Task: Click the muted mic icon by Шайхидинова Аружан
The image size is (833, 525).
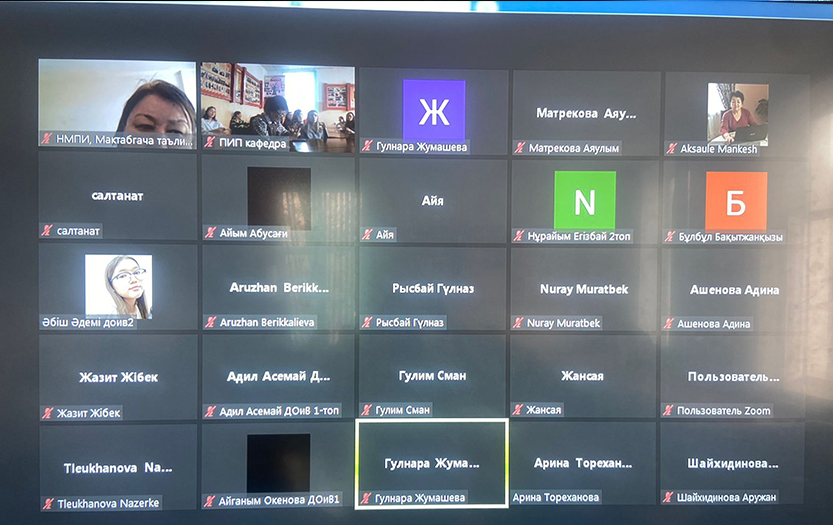Action: pos(666,497)
